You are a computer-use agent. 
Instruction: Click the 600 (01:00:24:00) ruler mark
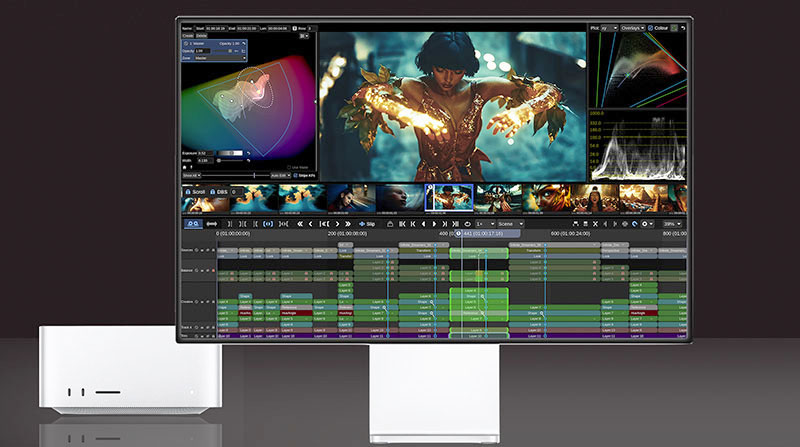570,234
